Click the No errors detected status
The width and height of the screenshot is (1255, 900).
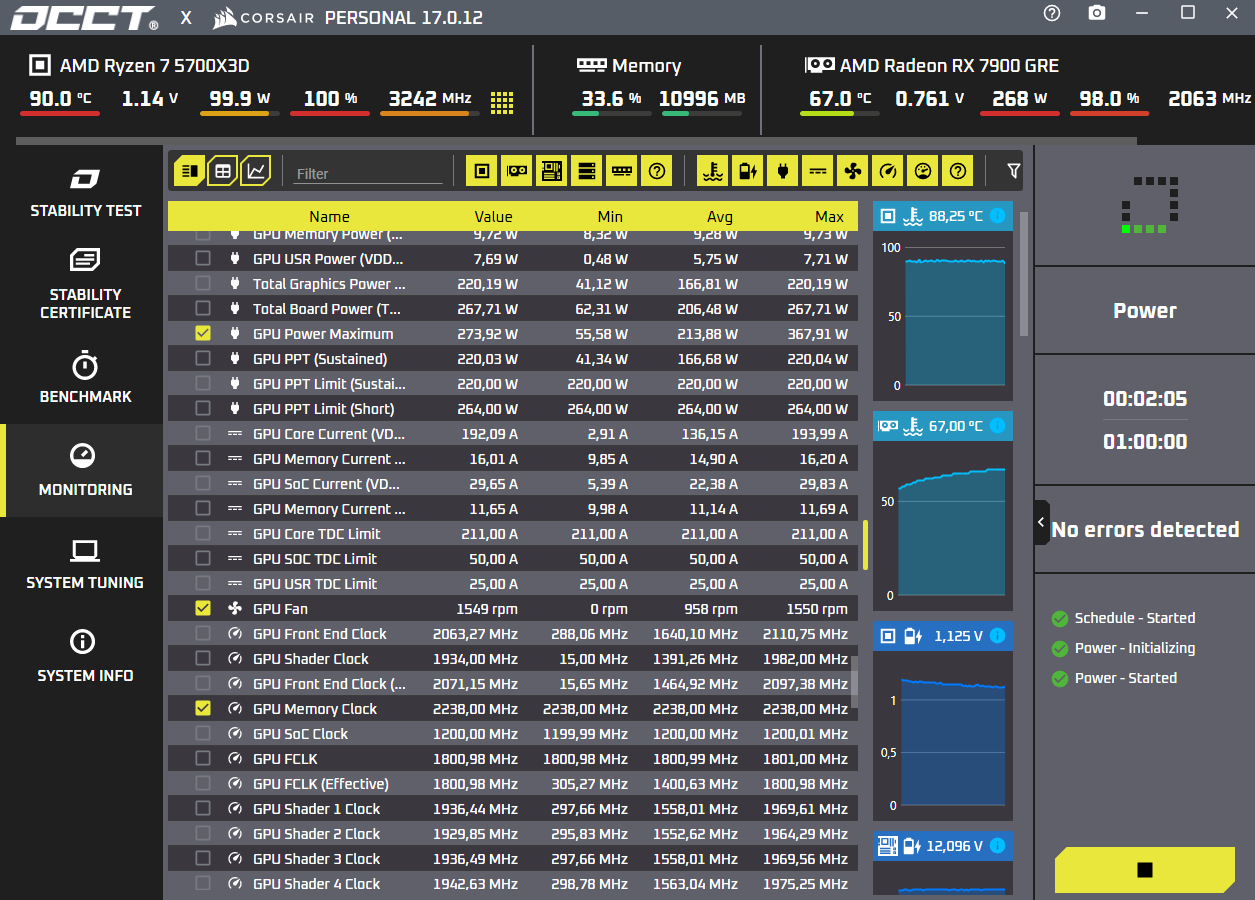1145,529
